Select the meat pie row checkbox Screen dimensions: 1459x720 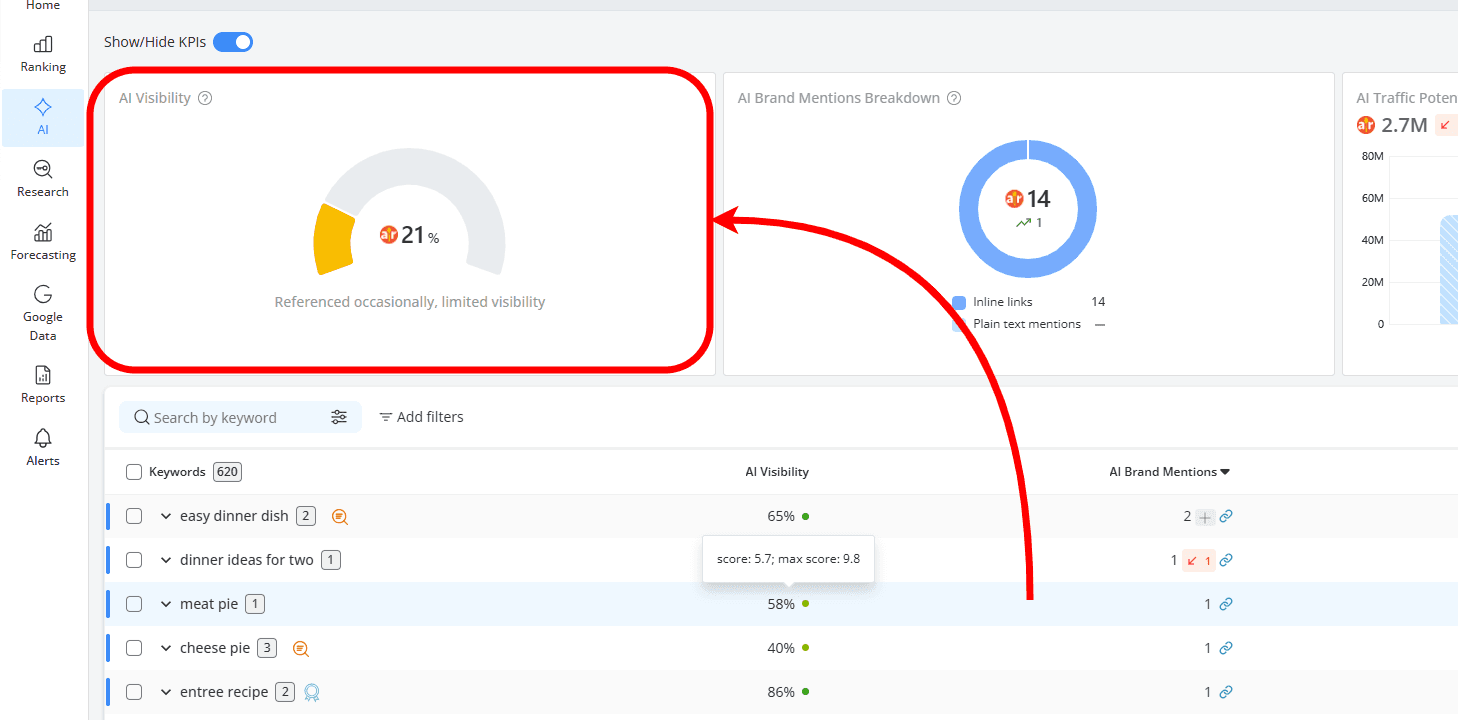click(x=134, y=603)
